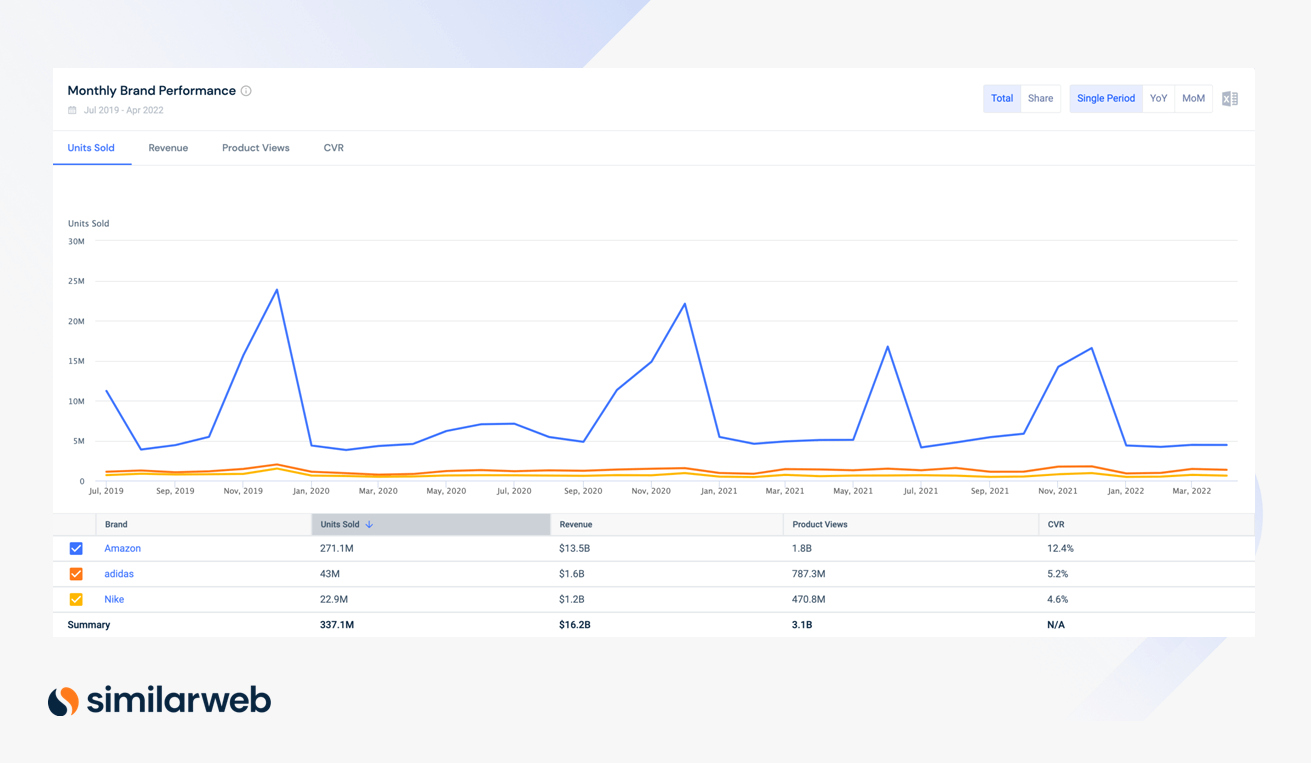
Task: Uncheck the Amazon brand checkbox
Action: 76,548
